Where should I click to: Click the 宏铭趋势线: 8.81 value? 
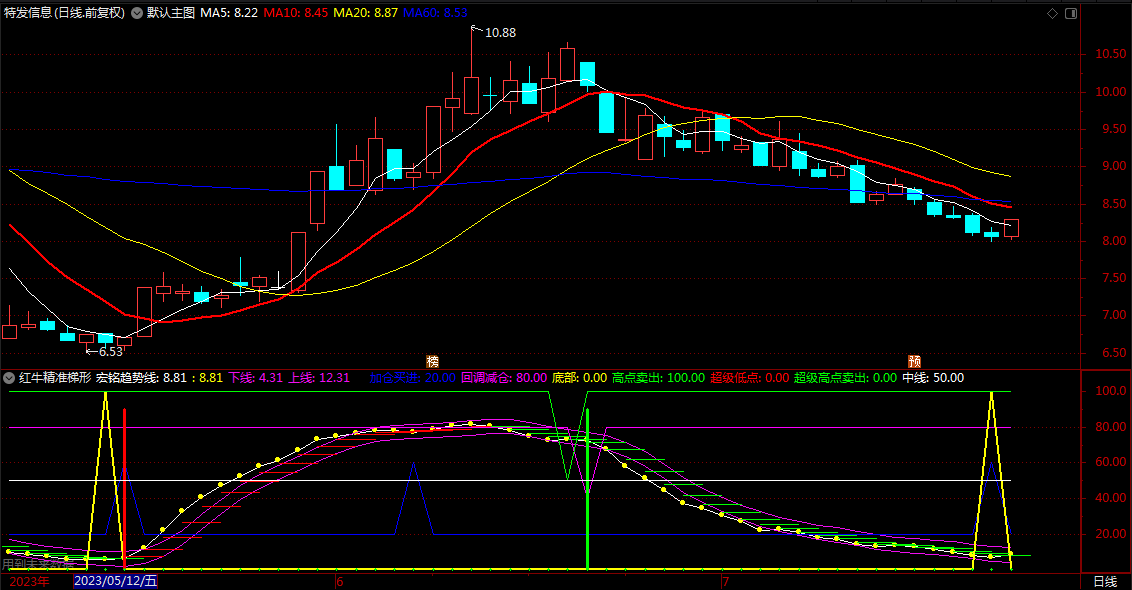pos(142,378)
